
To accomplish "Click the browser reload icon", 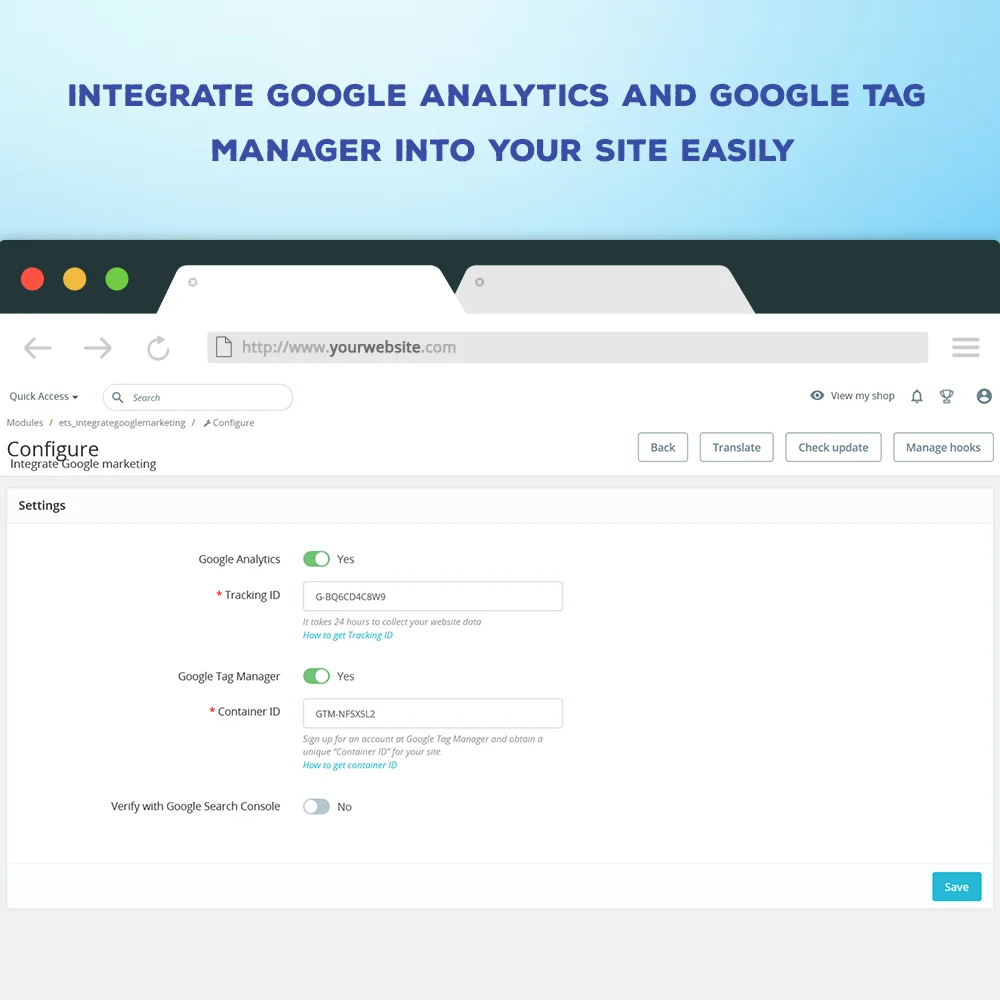I will (158, 348).
